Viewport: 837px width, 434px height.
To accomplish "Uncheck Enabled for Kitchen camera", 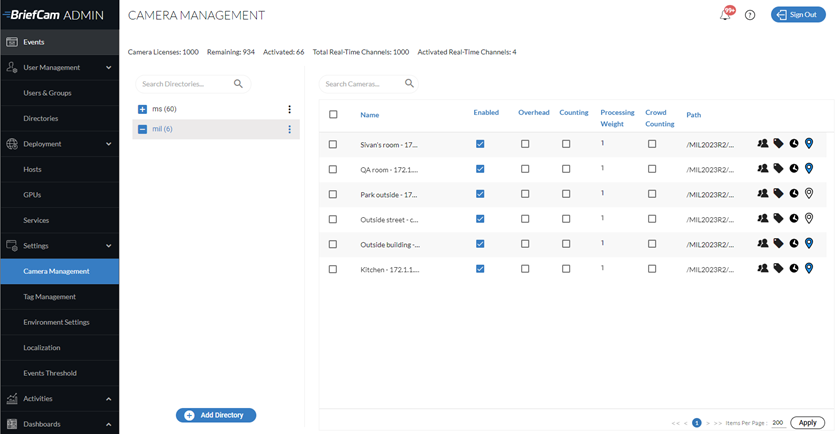I will coord(480,269).
